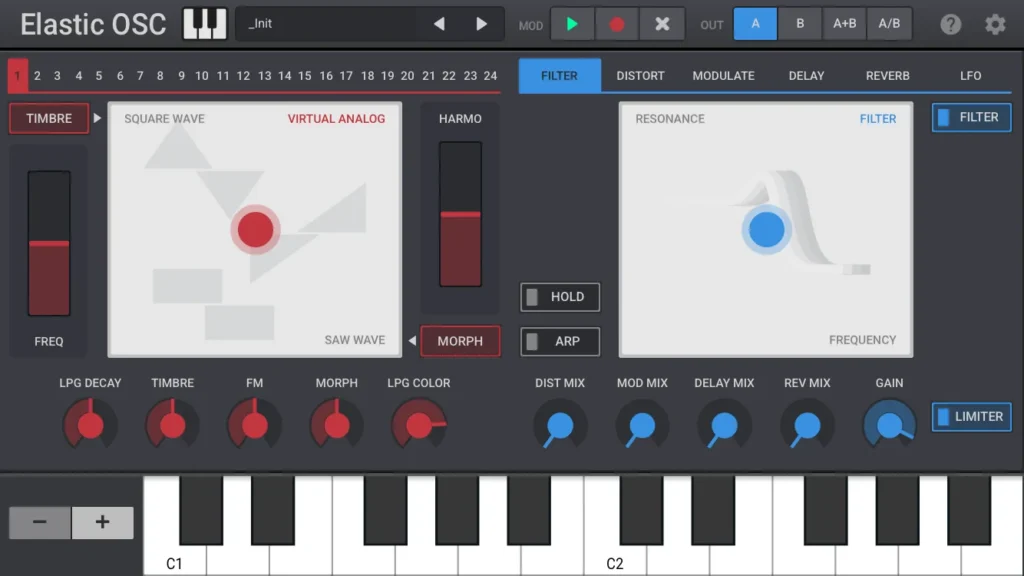
Task: Switch to the DISTORT tab
Action: (640, 76)
